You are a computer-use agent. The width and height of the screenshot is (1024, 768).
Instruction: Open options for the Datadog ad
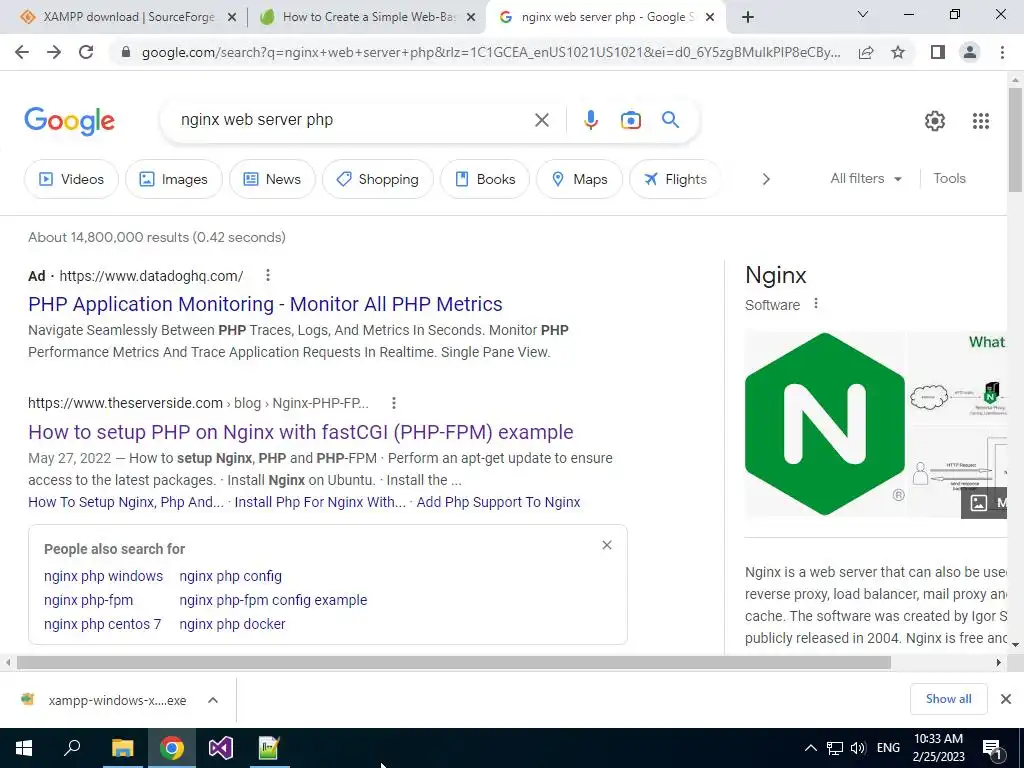click(x=268, y=276)
